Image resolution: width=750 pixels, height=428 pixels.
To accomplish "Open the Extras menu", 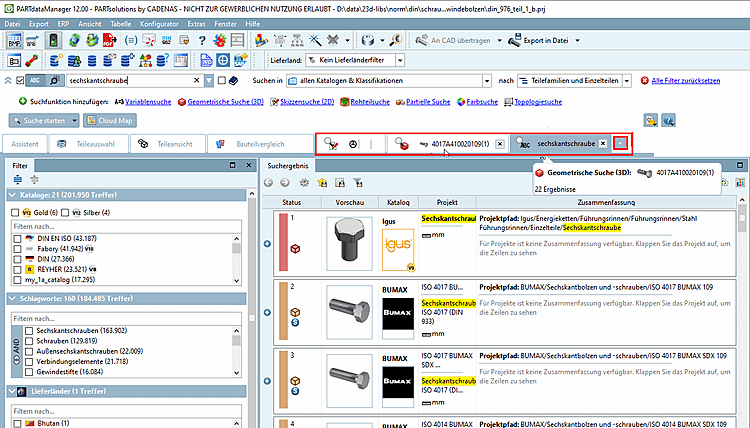I will (x=196, y=23).
